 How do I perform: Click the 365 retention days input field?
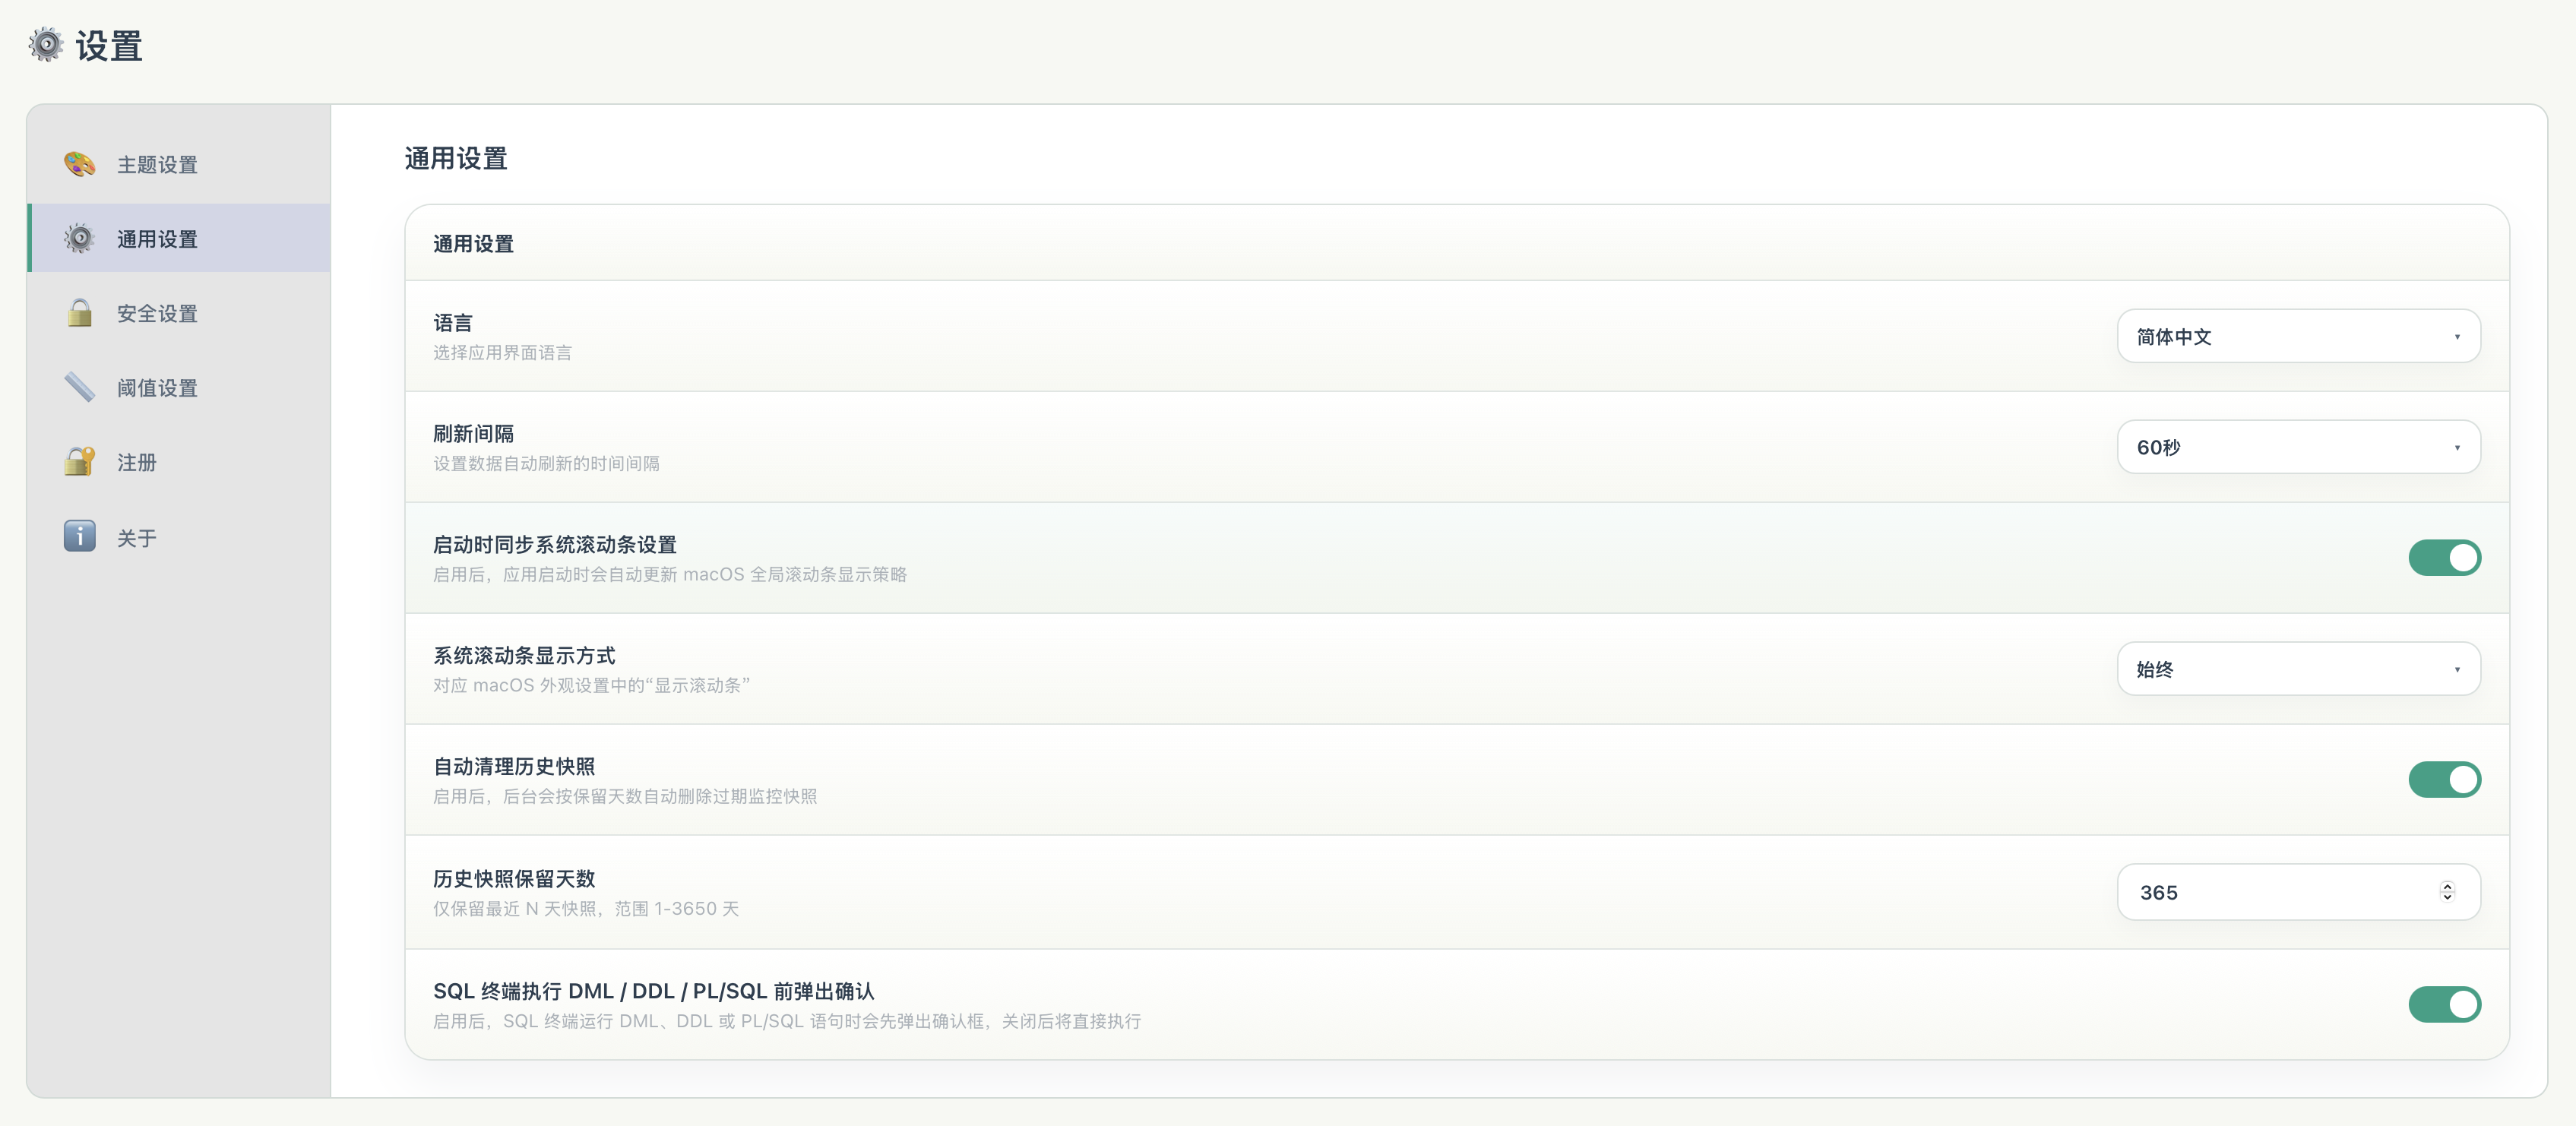2298,892
